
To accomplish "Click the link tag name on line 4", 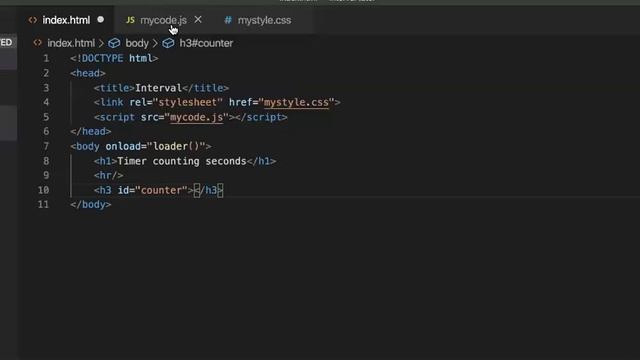I will point(111,102).
